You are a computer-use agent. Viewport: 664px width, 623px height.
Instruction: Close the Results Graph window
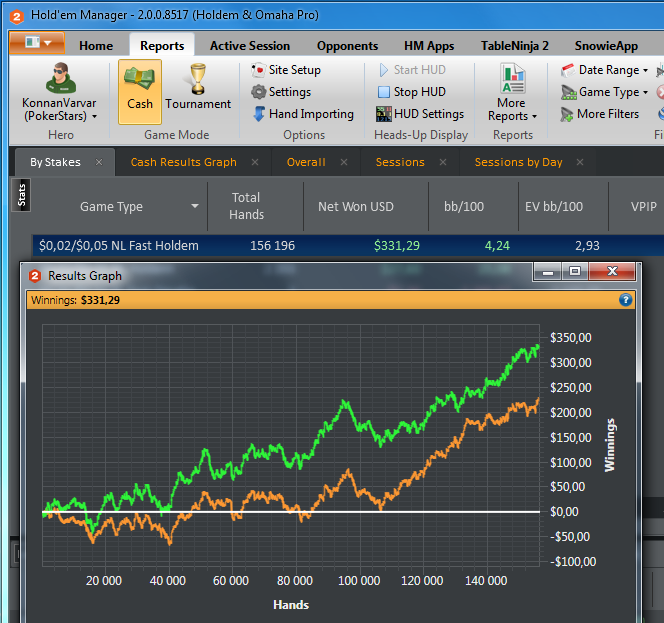[x=612, y=272]
